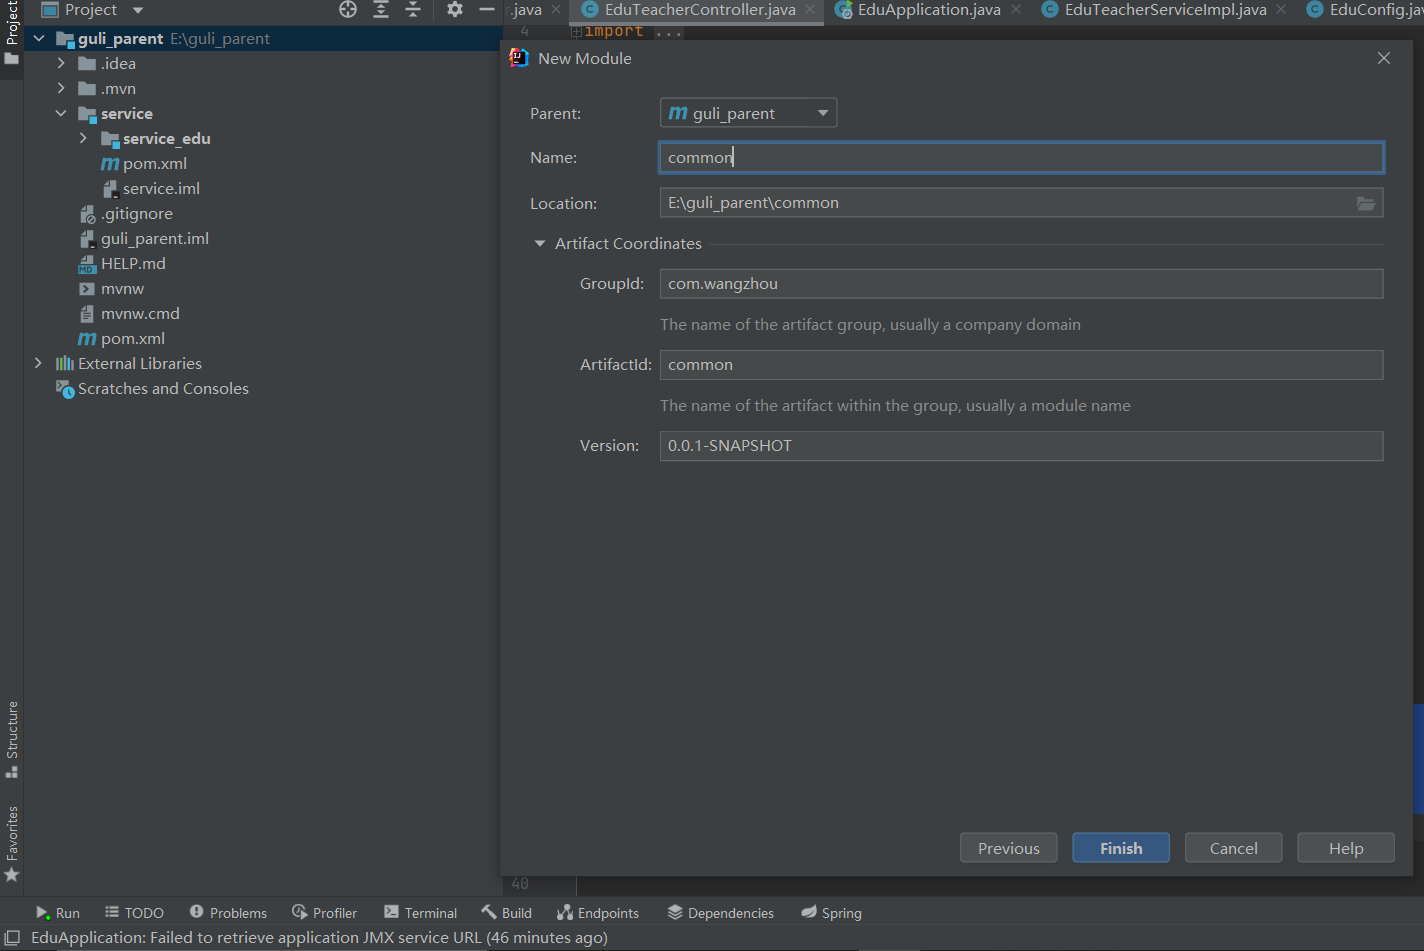
Task: Select the mvnw file
Action: [111, 288]
